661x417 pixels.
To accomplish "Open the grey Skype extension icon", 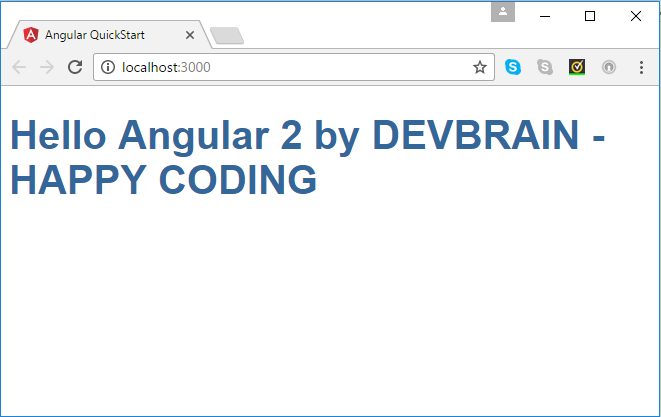I will coord(545,67).
